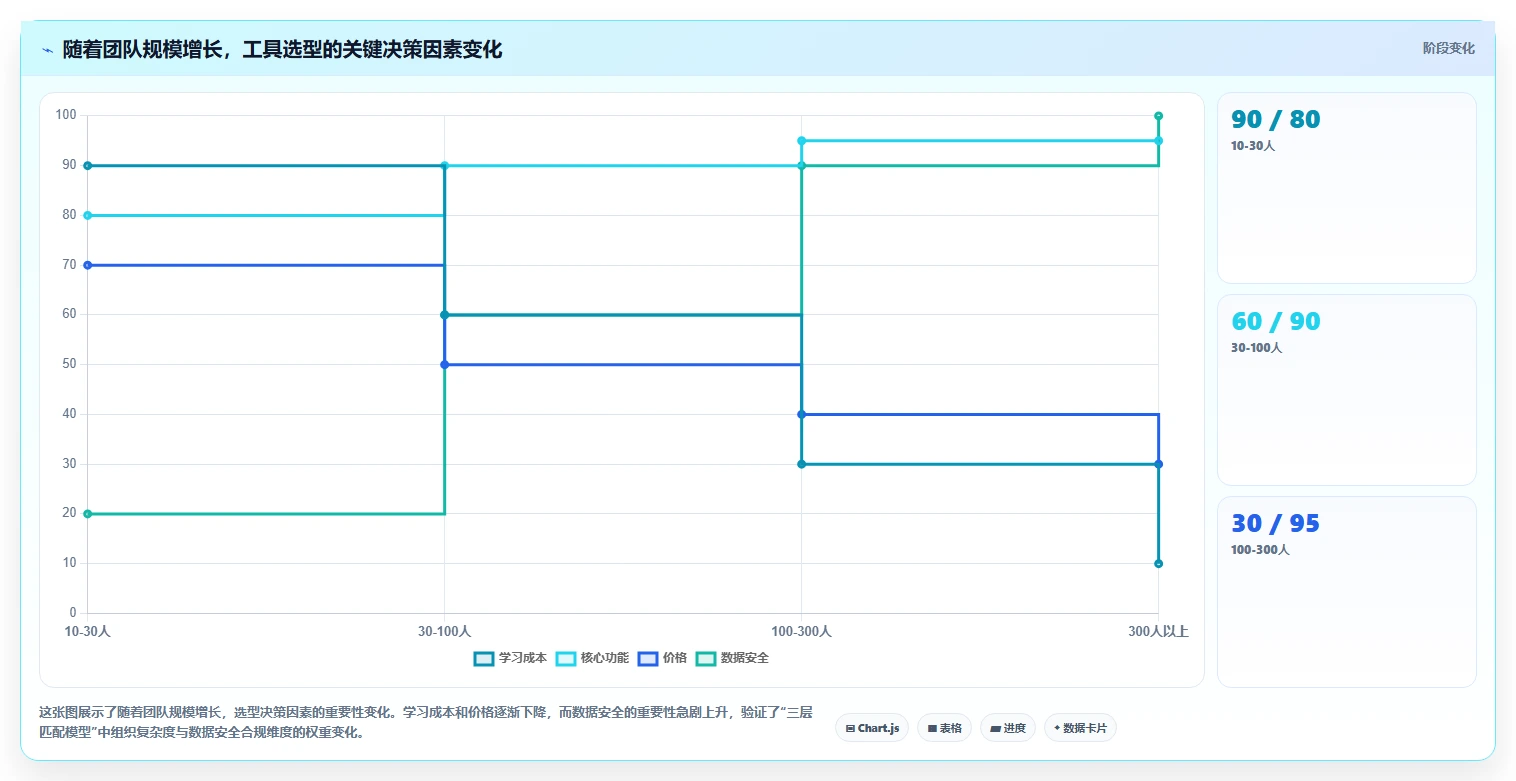Click the 进度 pill tag

click(x=1008, y=728)
